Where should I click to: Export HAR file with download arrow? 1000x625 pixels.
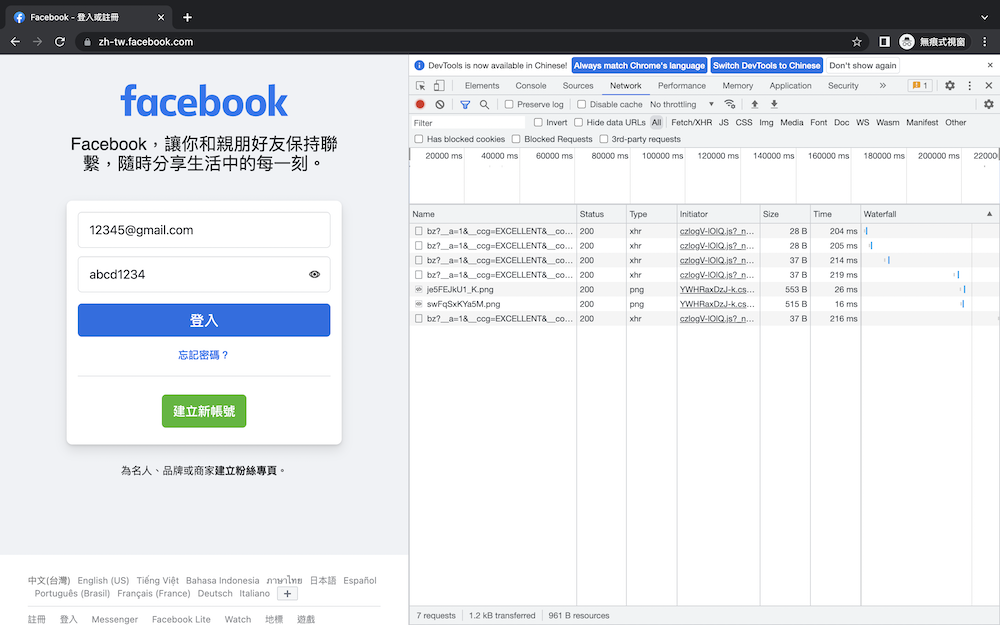(774, 104)
